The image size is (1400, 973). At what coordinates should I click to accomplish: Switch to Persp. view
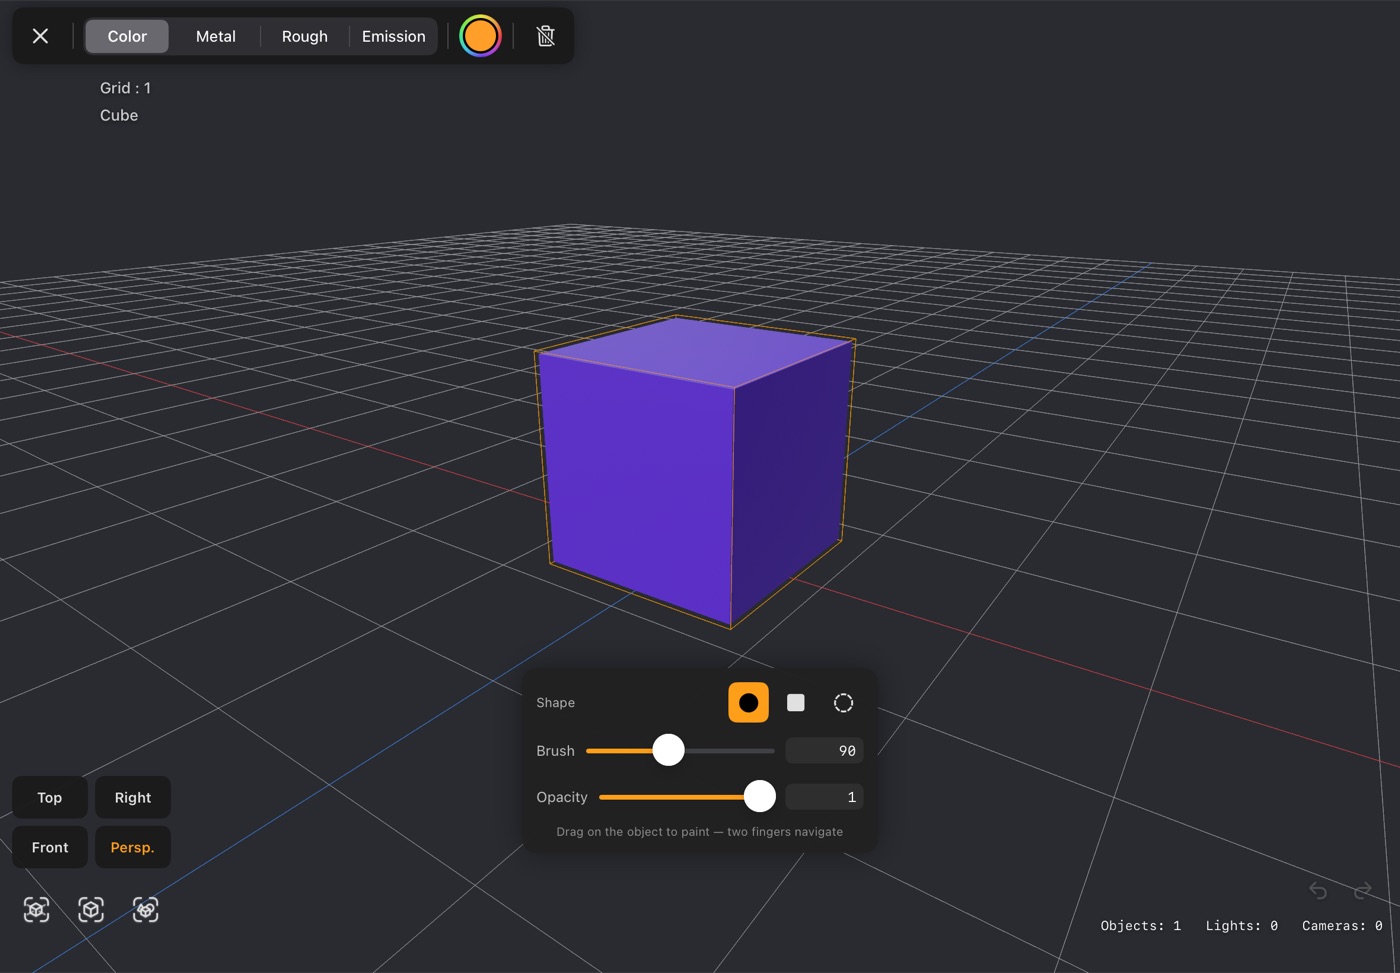coord(133,847)
